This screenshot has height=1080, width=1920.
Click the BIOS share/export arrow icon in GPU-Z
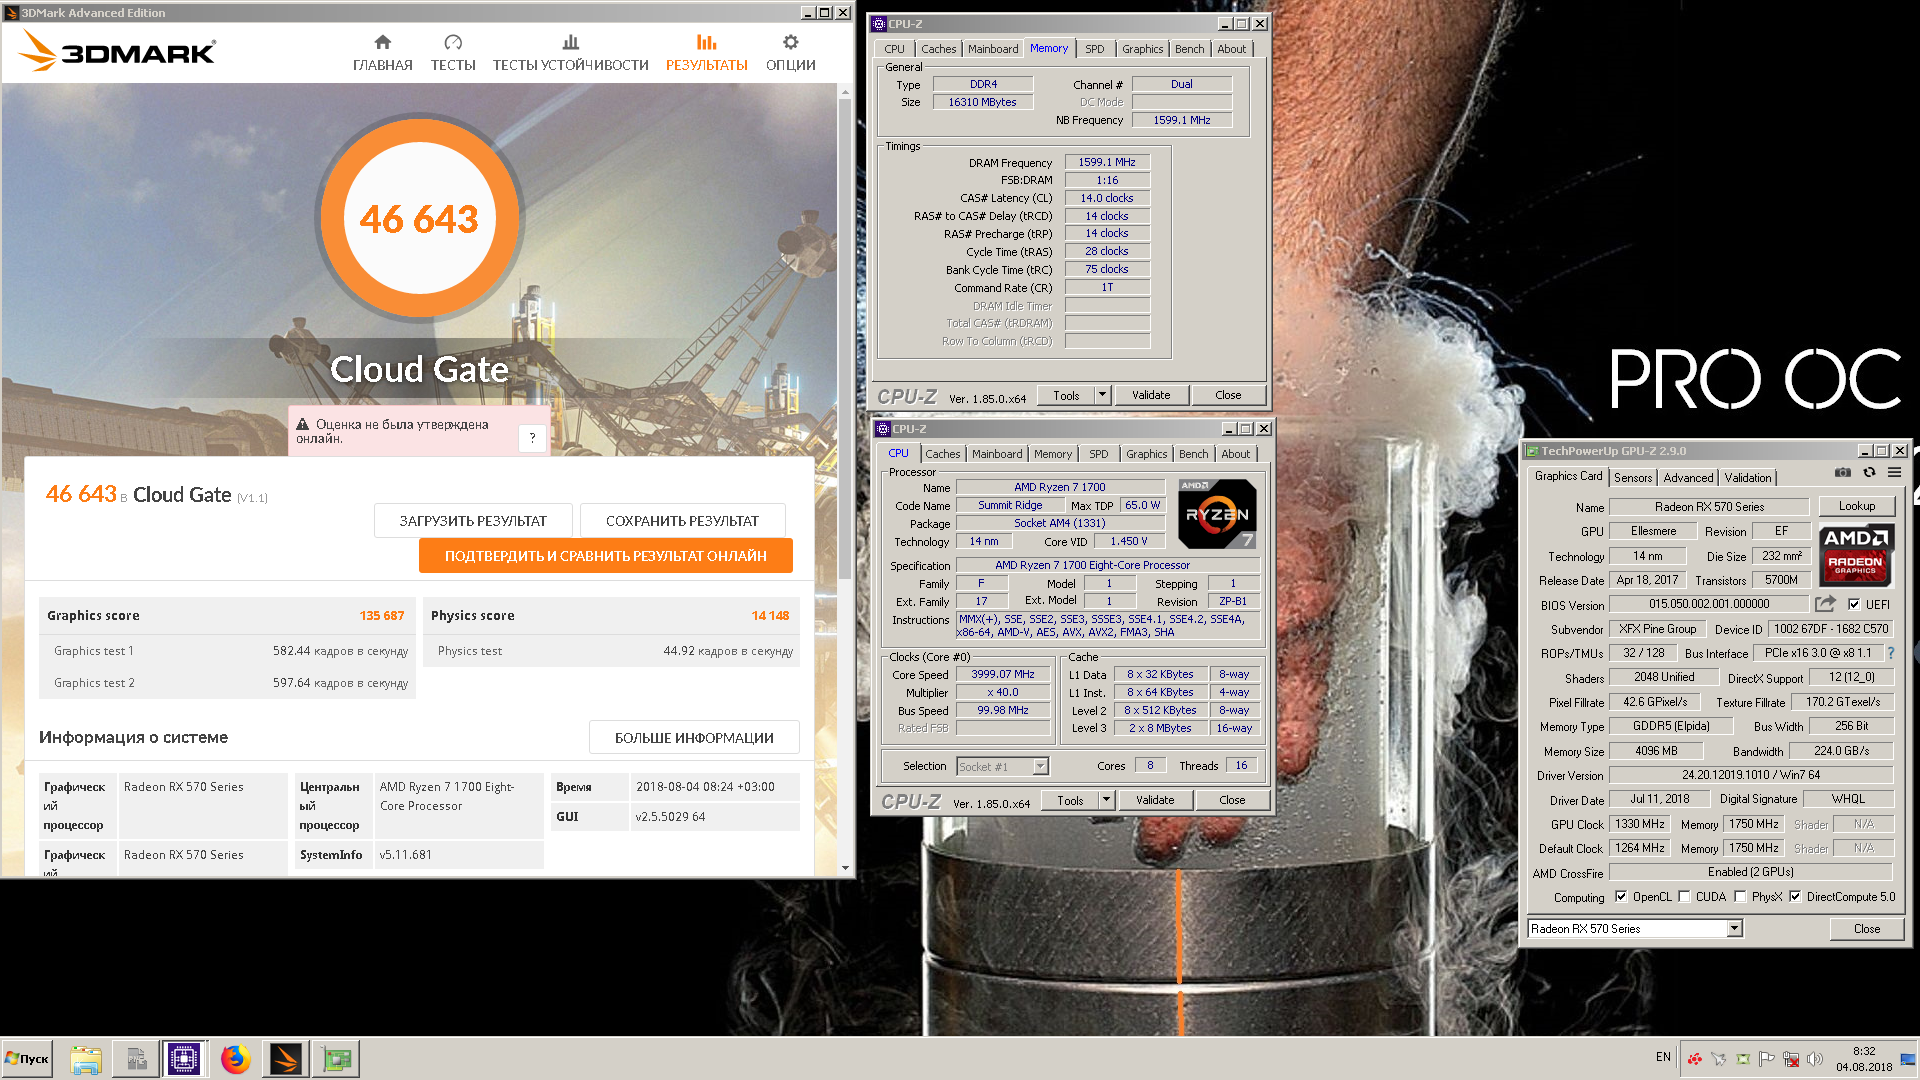[x=1825, y=604]
